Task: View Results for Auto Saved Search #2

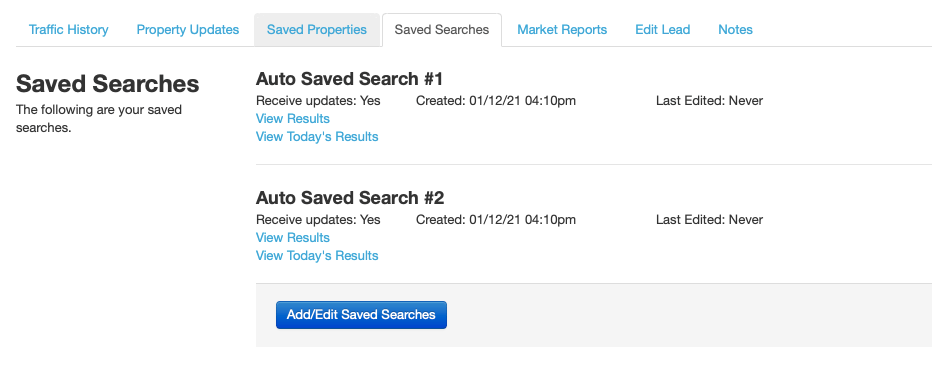Action: pos(292,238)
